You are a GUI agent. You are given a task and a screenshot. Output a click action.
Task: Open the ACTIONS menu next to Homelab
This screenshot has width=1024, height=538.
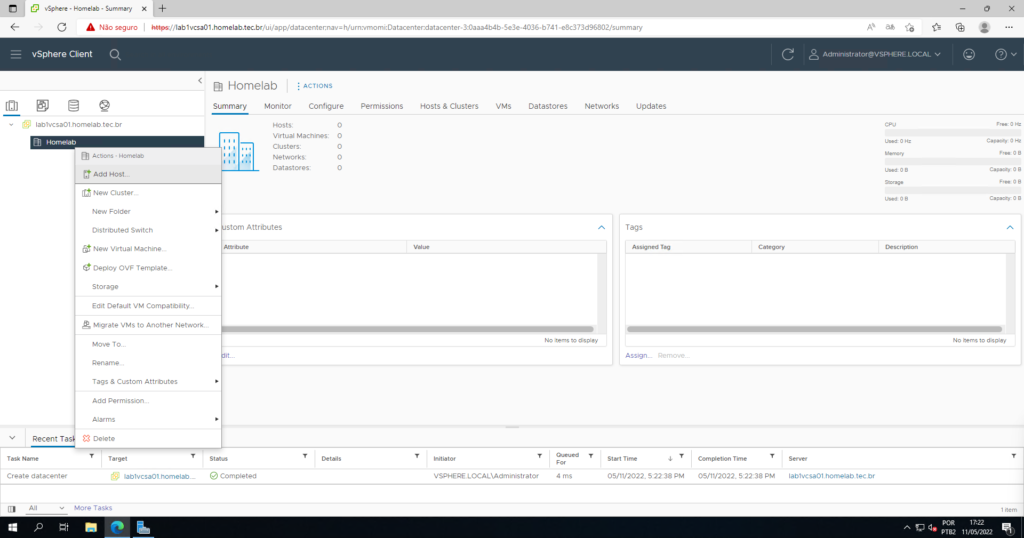click(x=315, y=86)
